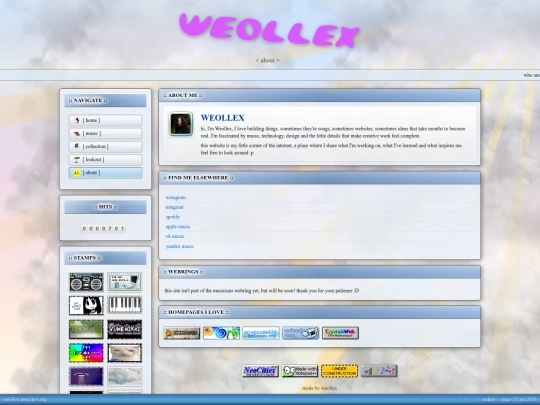The width and height of the screenshot is (540, 405).
Task: Open the spotify link
Action: coord(173,217)
